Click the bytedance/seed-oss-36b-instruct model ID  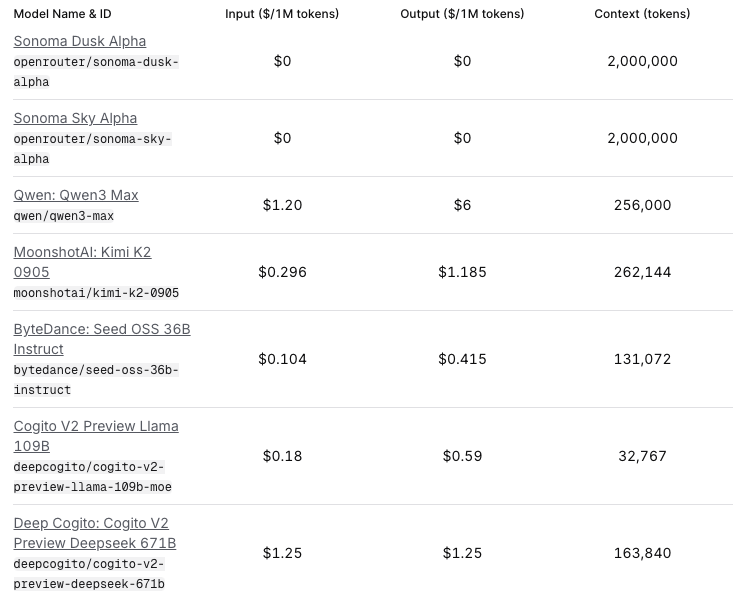(x=96, y=380)
